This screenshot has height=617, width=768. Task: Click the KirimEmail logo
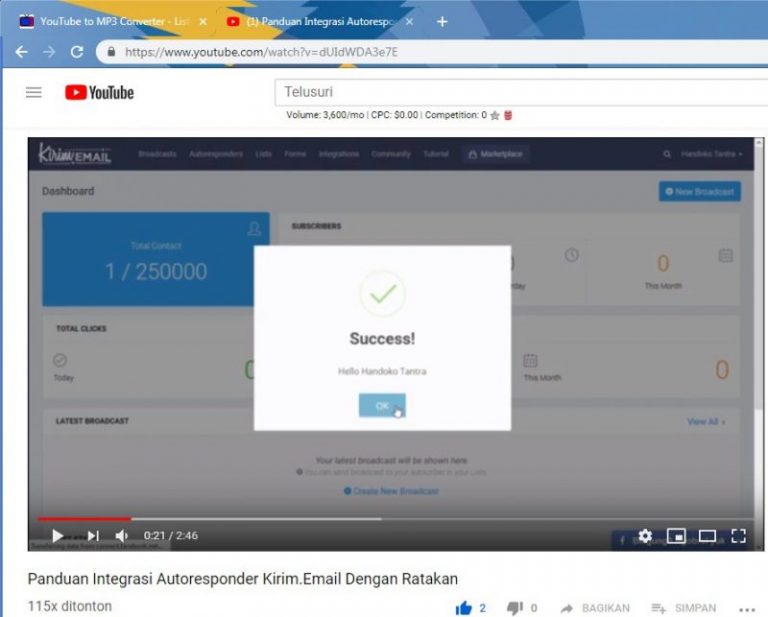(75, 154)
